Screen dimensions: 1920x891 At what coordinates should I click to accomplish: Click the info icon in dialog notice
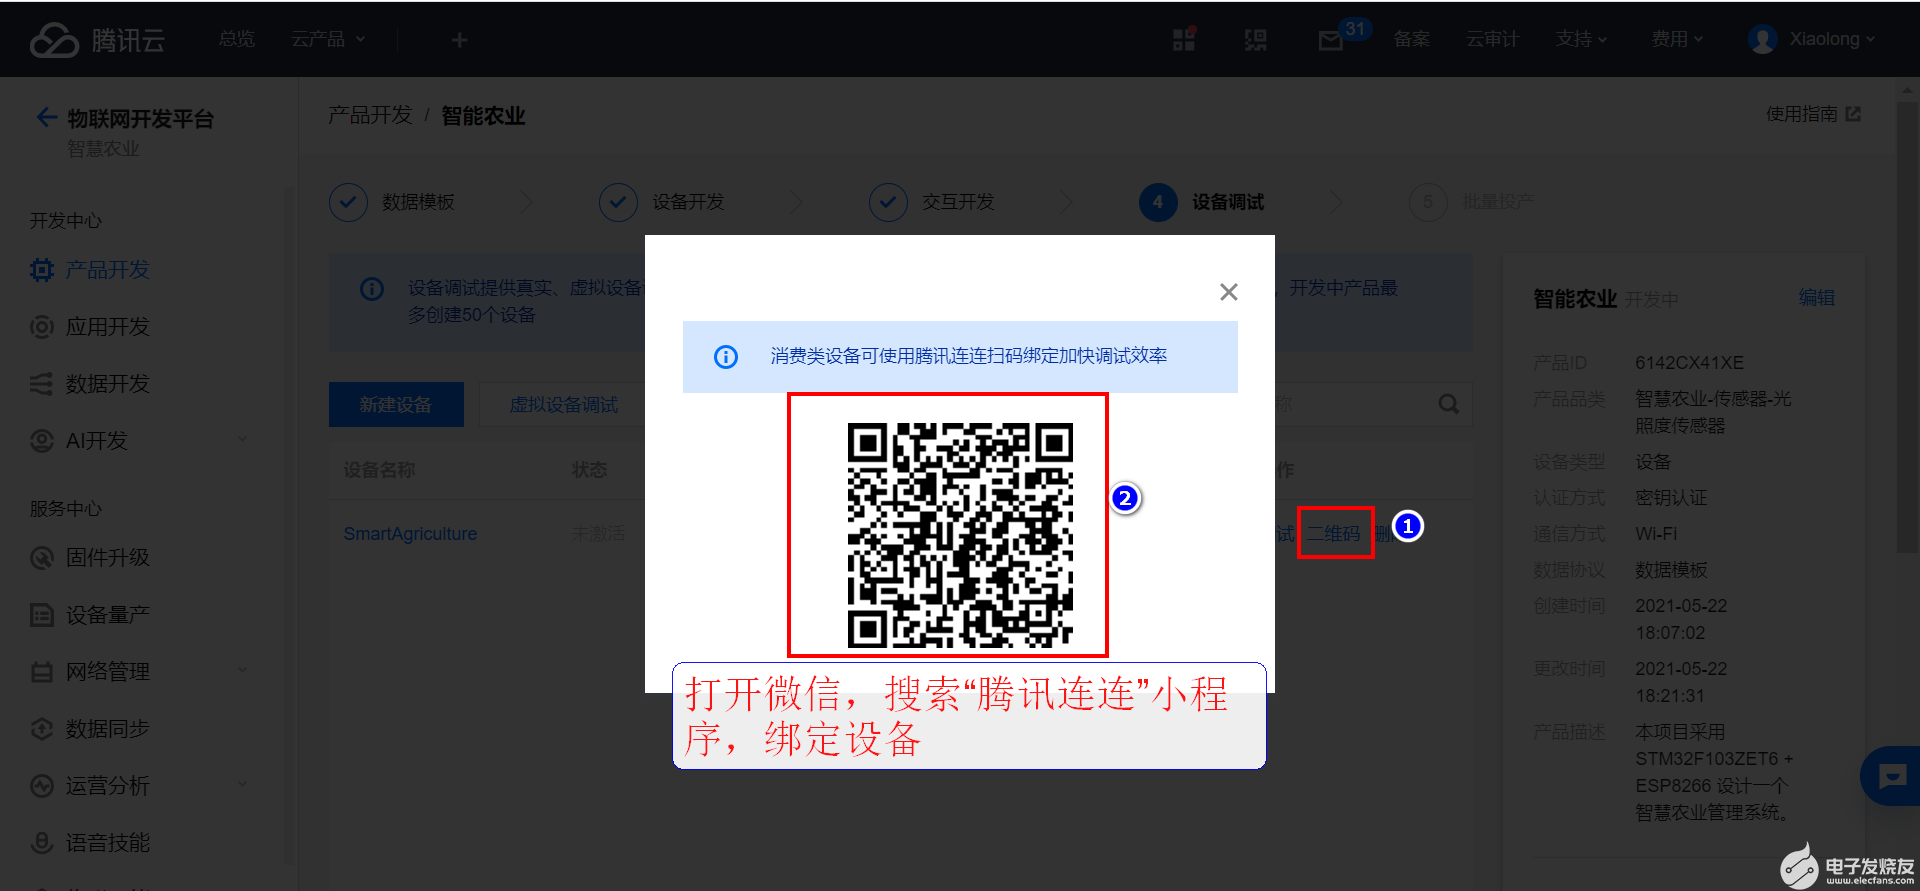click(726, 357)
